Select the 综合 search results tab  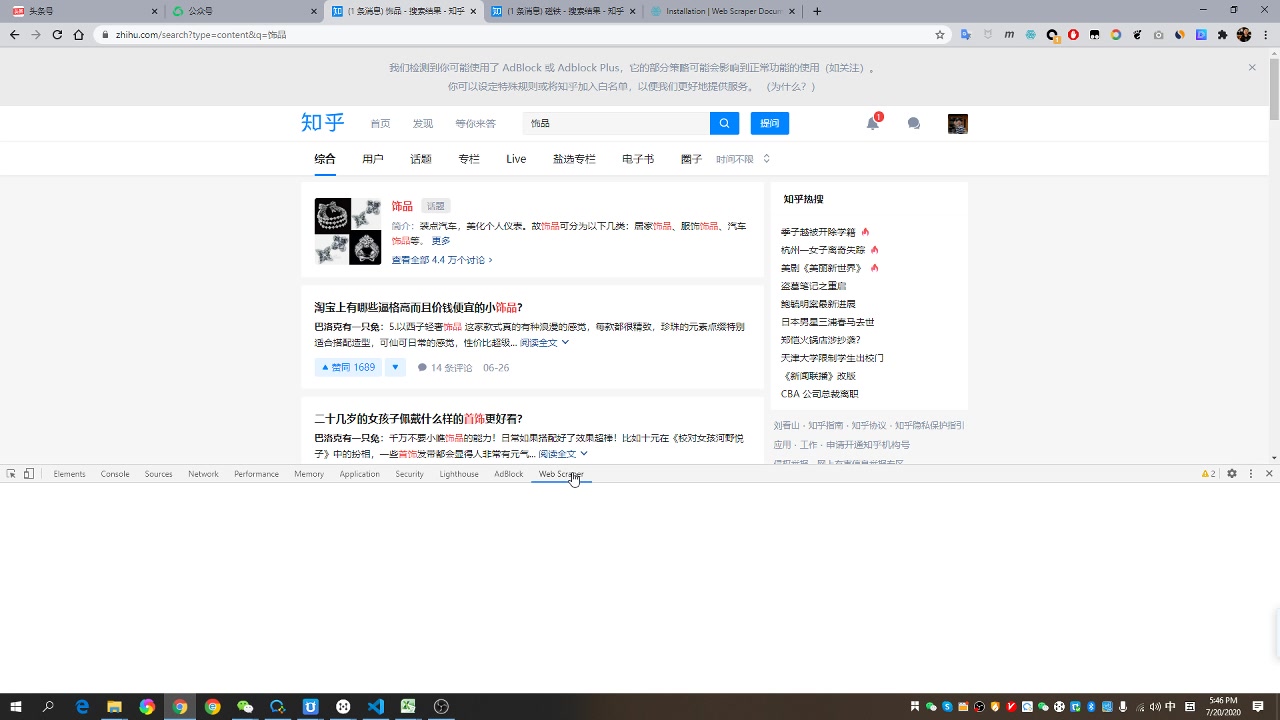[x=325, y=159]
